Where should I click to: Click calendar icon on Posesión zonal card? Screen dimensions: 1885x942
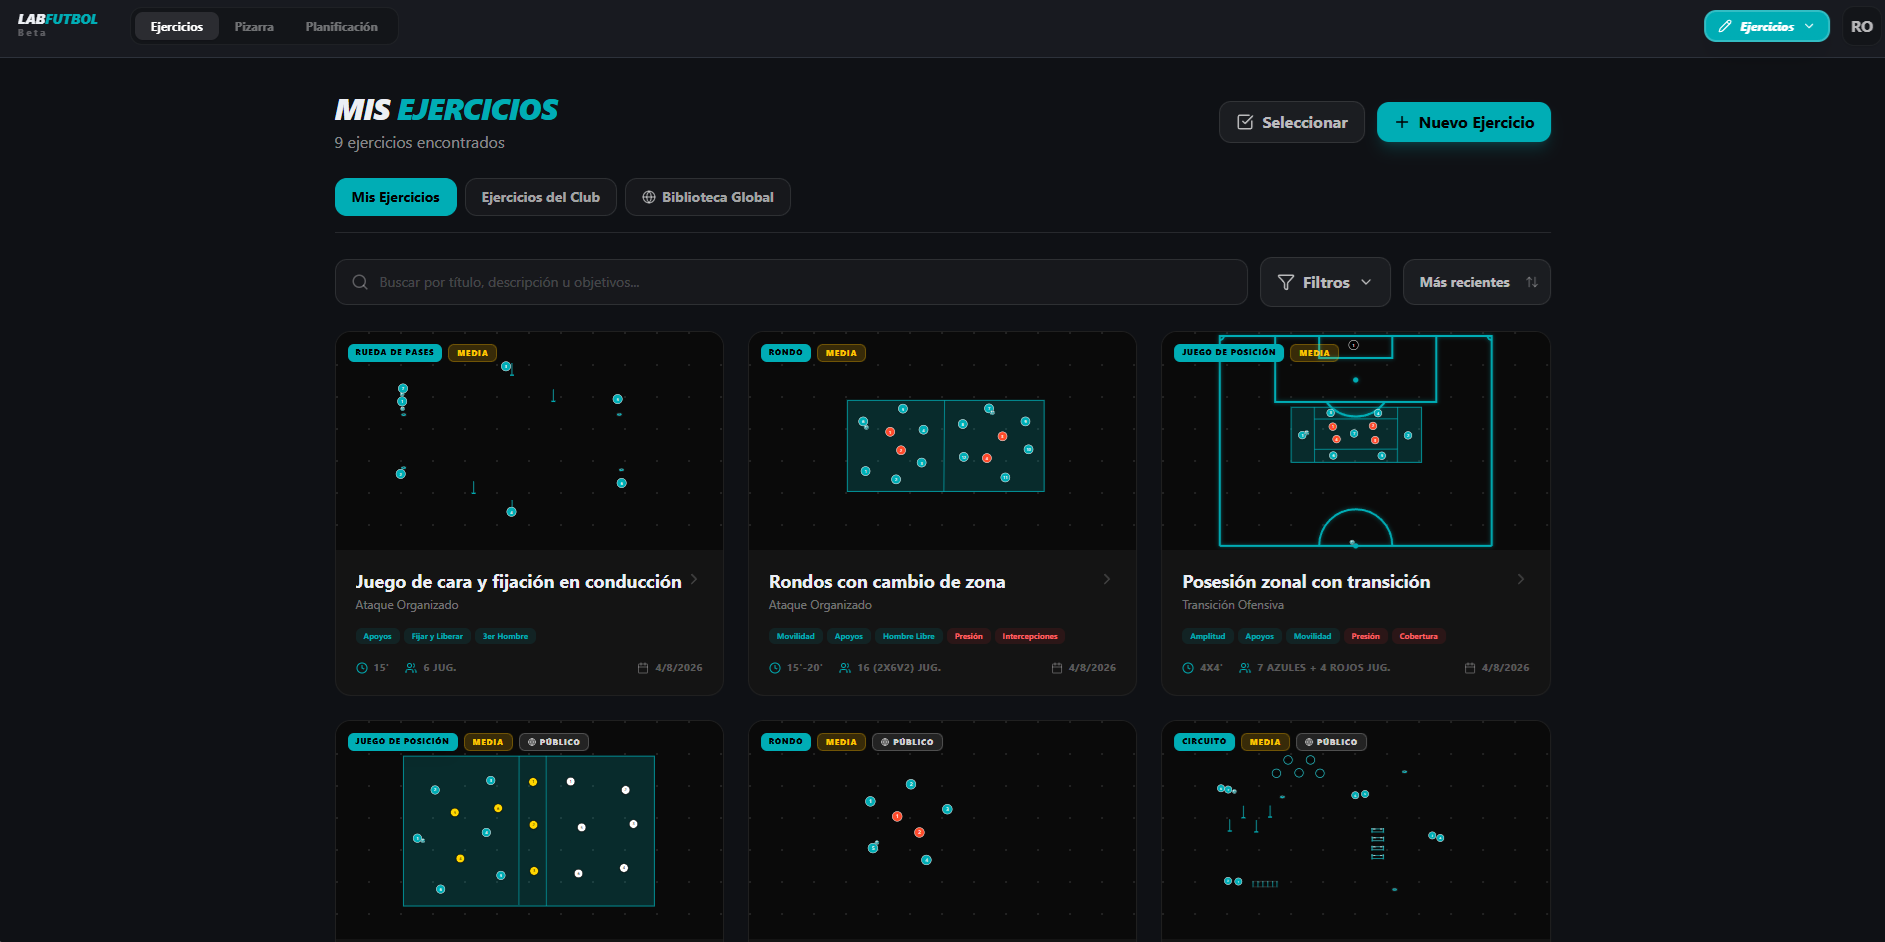[x=1470, y=668]
